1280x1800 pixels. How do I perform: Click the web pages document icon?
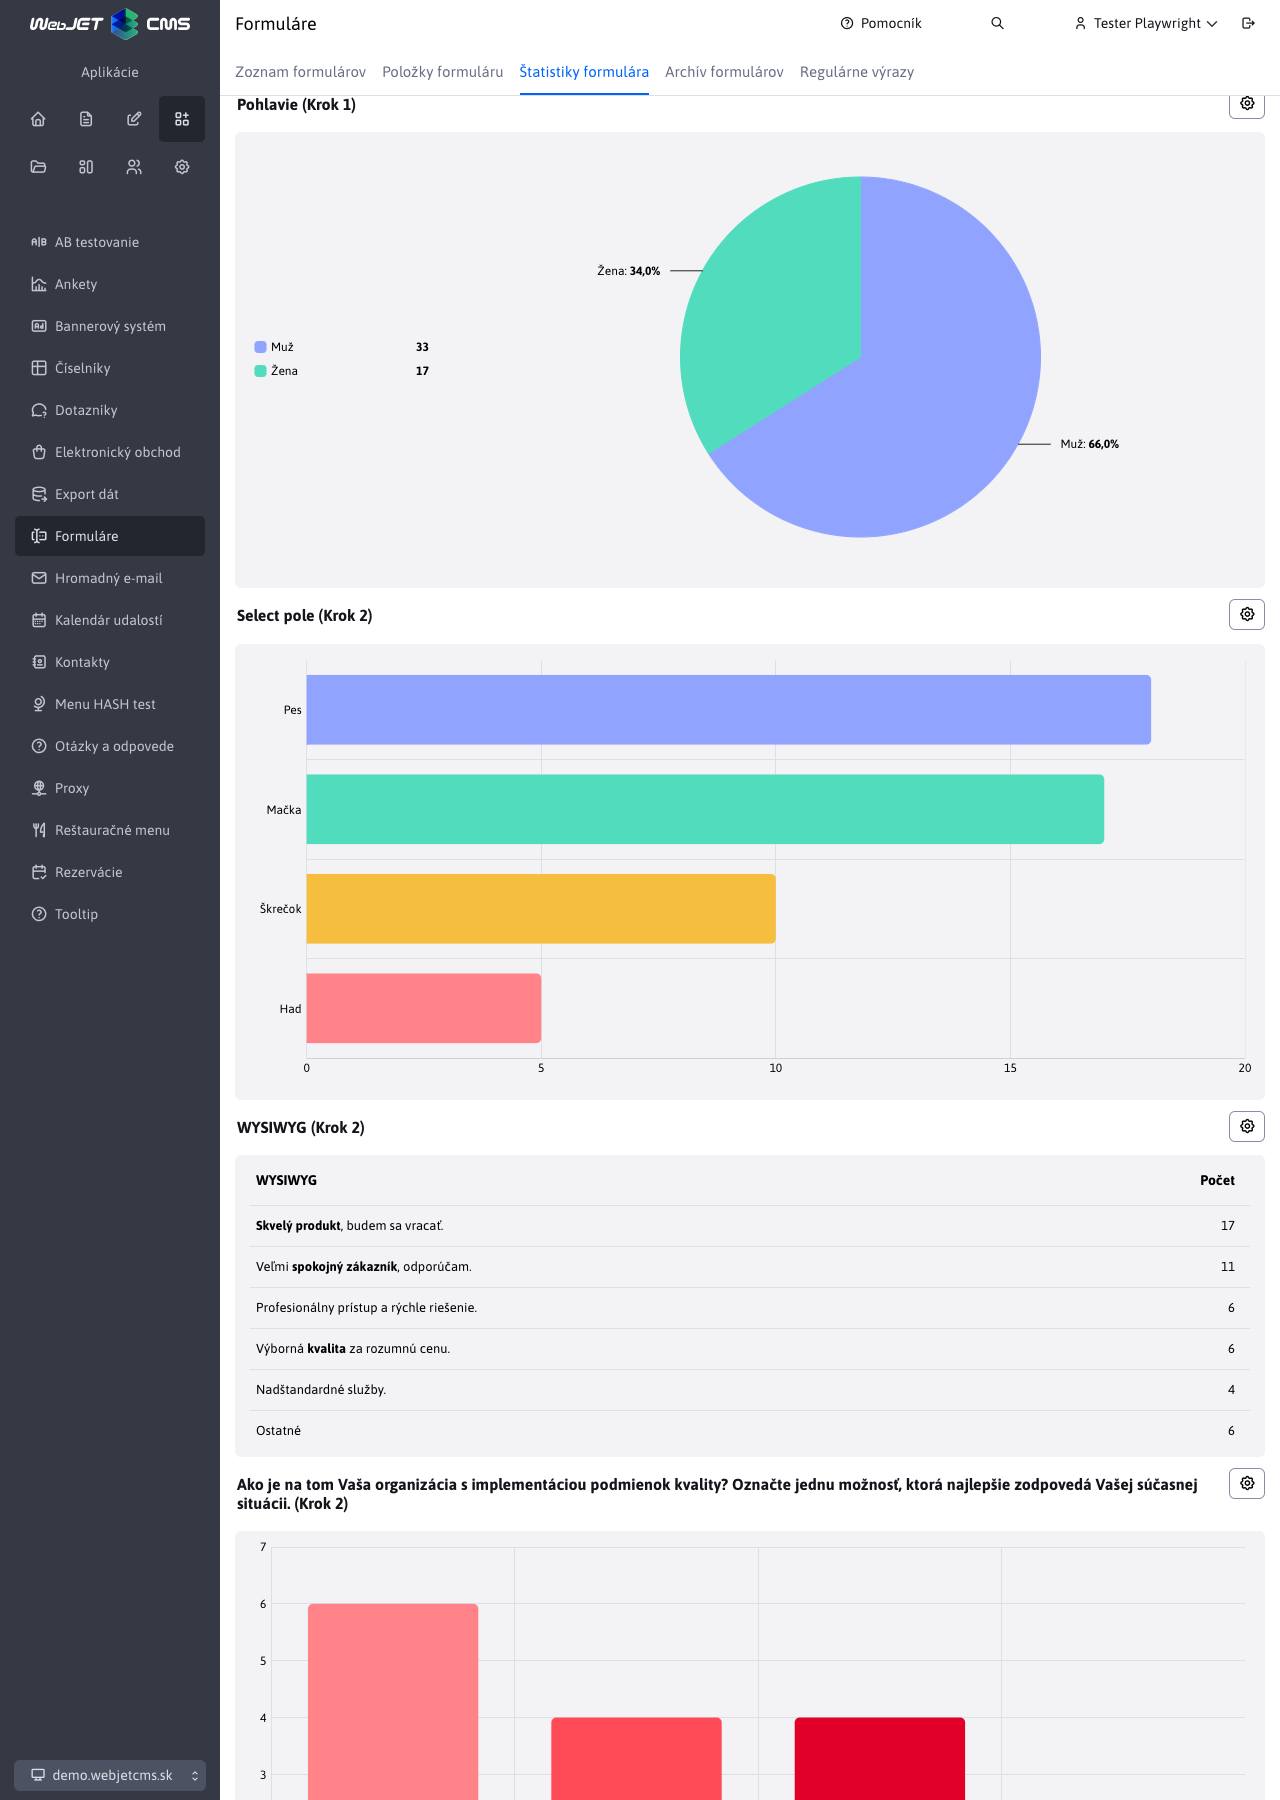(x=86, y=119)
